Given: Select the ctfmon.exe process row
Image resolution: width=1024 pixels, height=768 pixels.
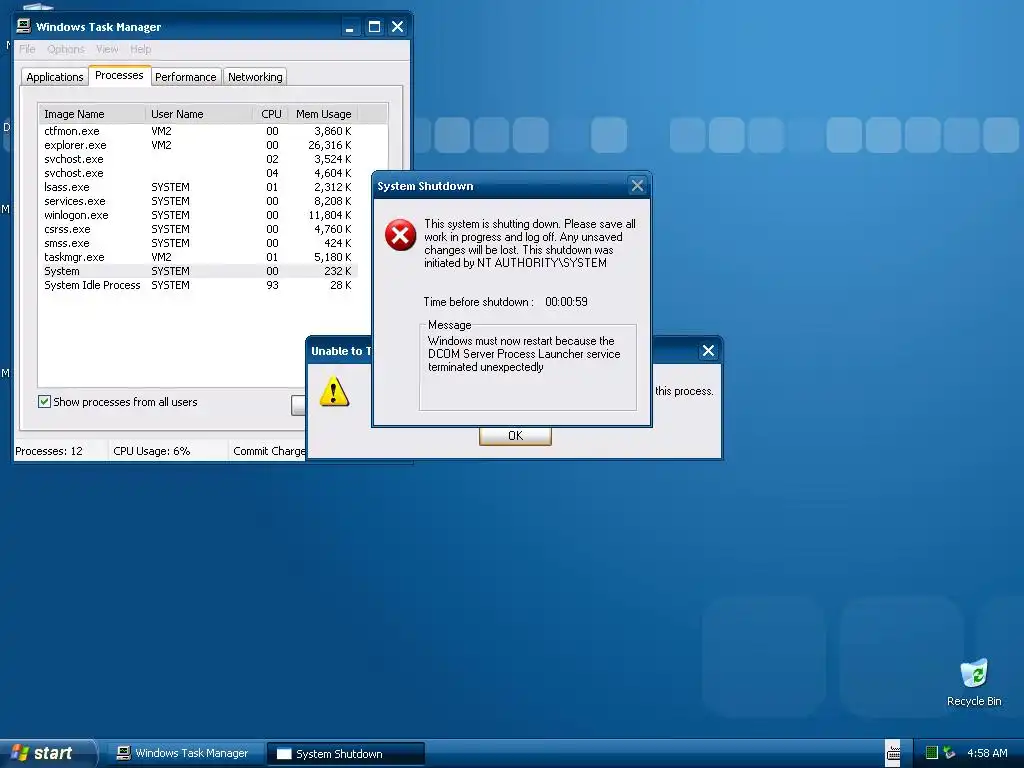Looking at the screenshot, I should point(198,131).
